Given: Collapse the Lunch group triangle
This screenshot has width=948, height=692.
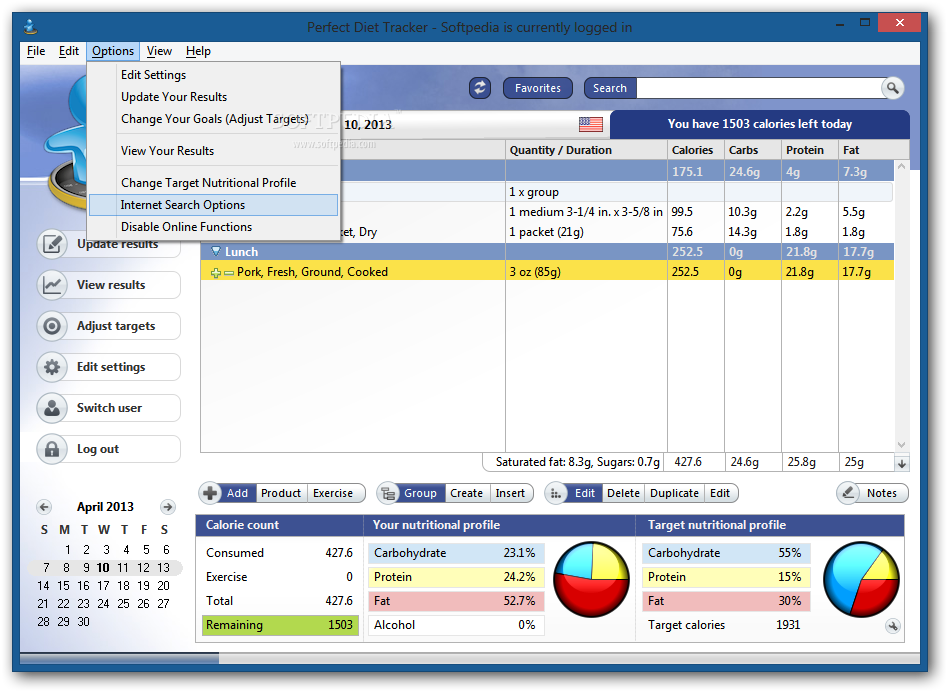Looking at the screenshot, I should 216,251.
